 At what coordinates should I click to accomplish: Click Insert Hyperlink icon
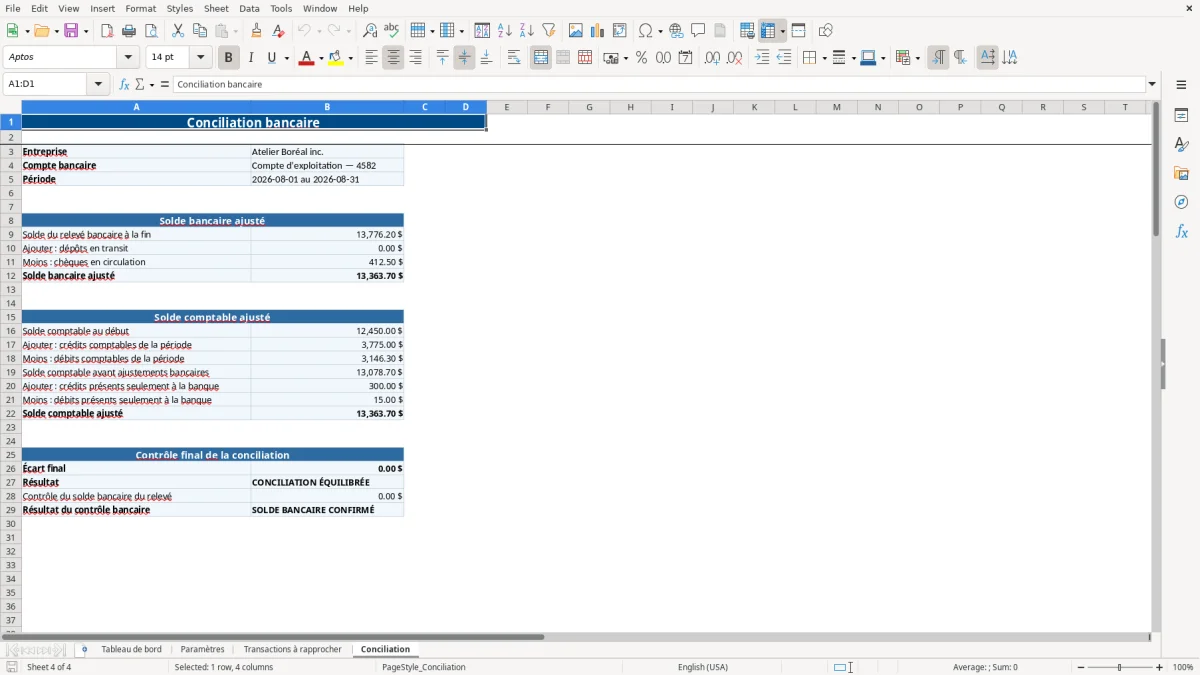point(677,31)
